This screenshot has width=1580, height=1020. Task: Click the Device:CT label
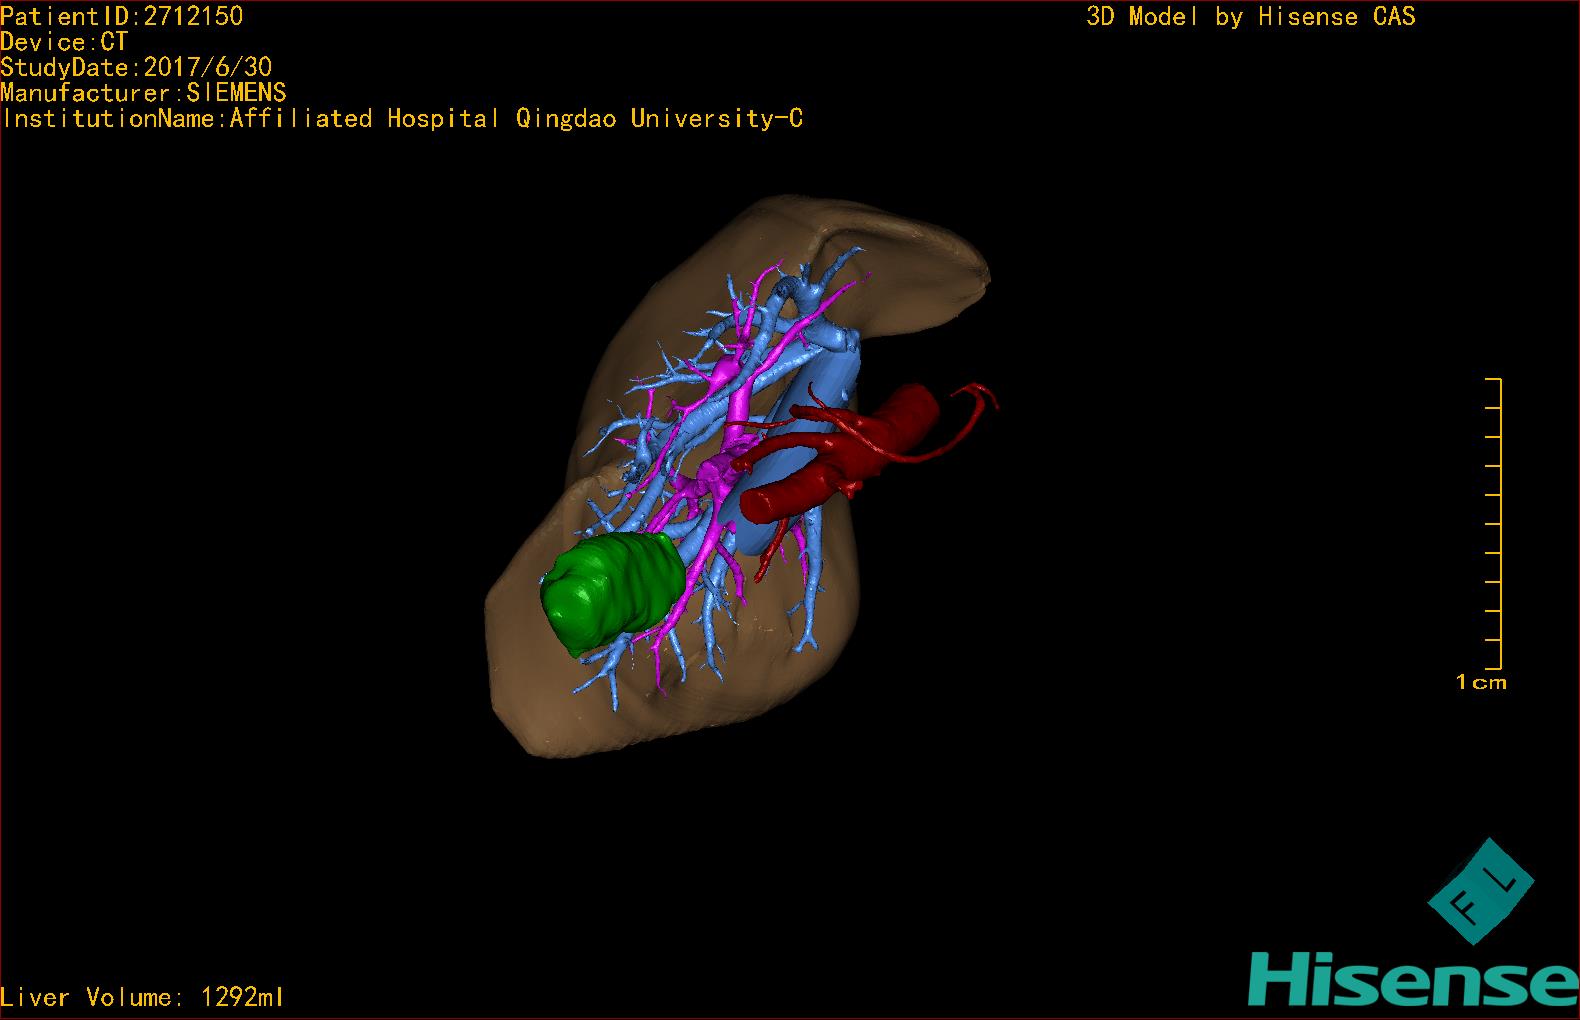tap(64, 42)
